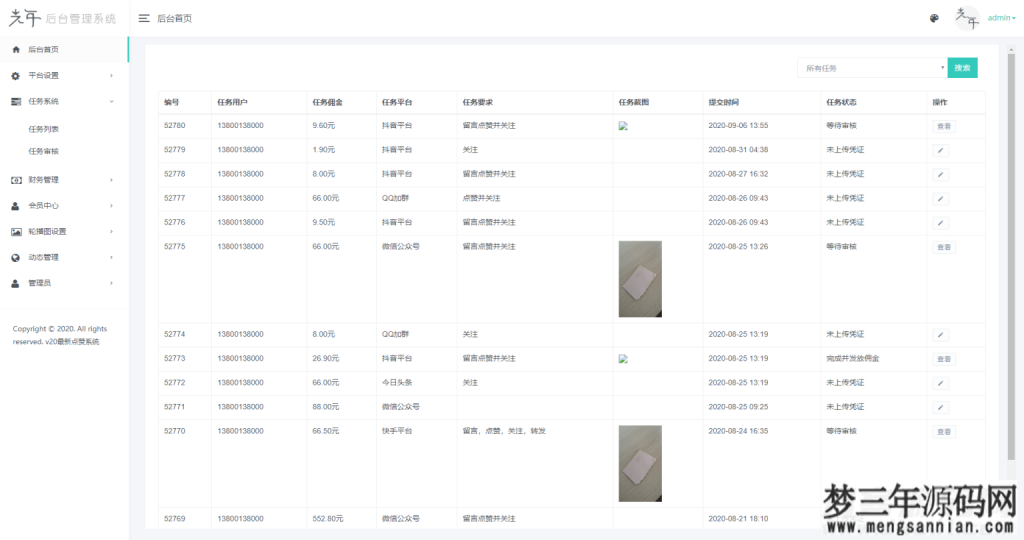Click edit pencil for task 52777
The width and height of the screenshot is (1024, 540).
pos(940,199)
